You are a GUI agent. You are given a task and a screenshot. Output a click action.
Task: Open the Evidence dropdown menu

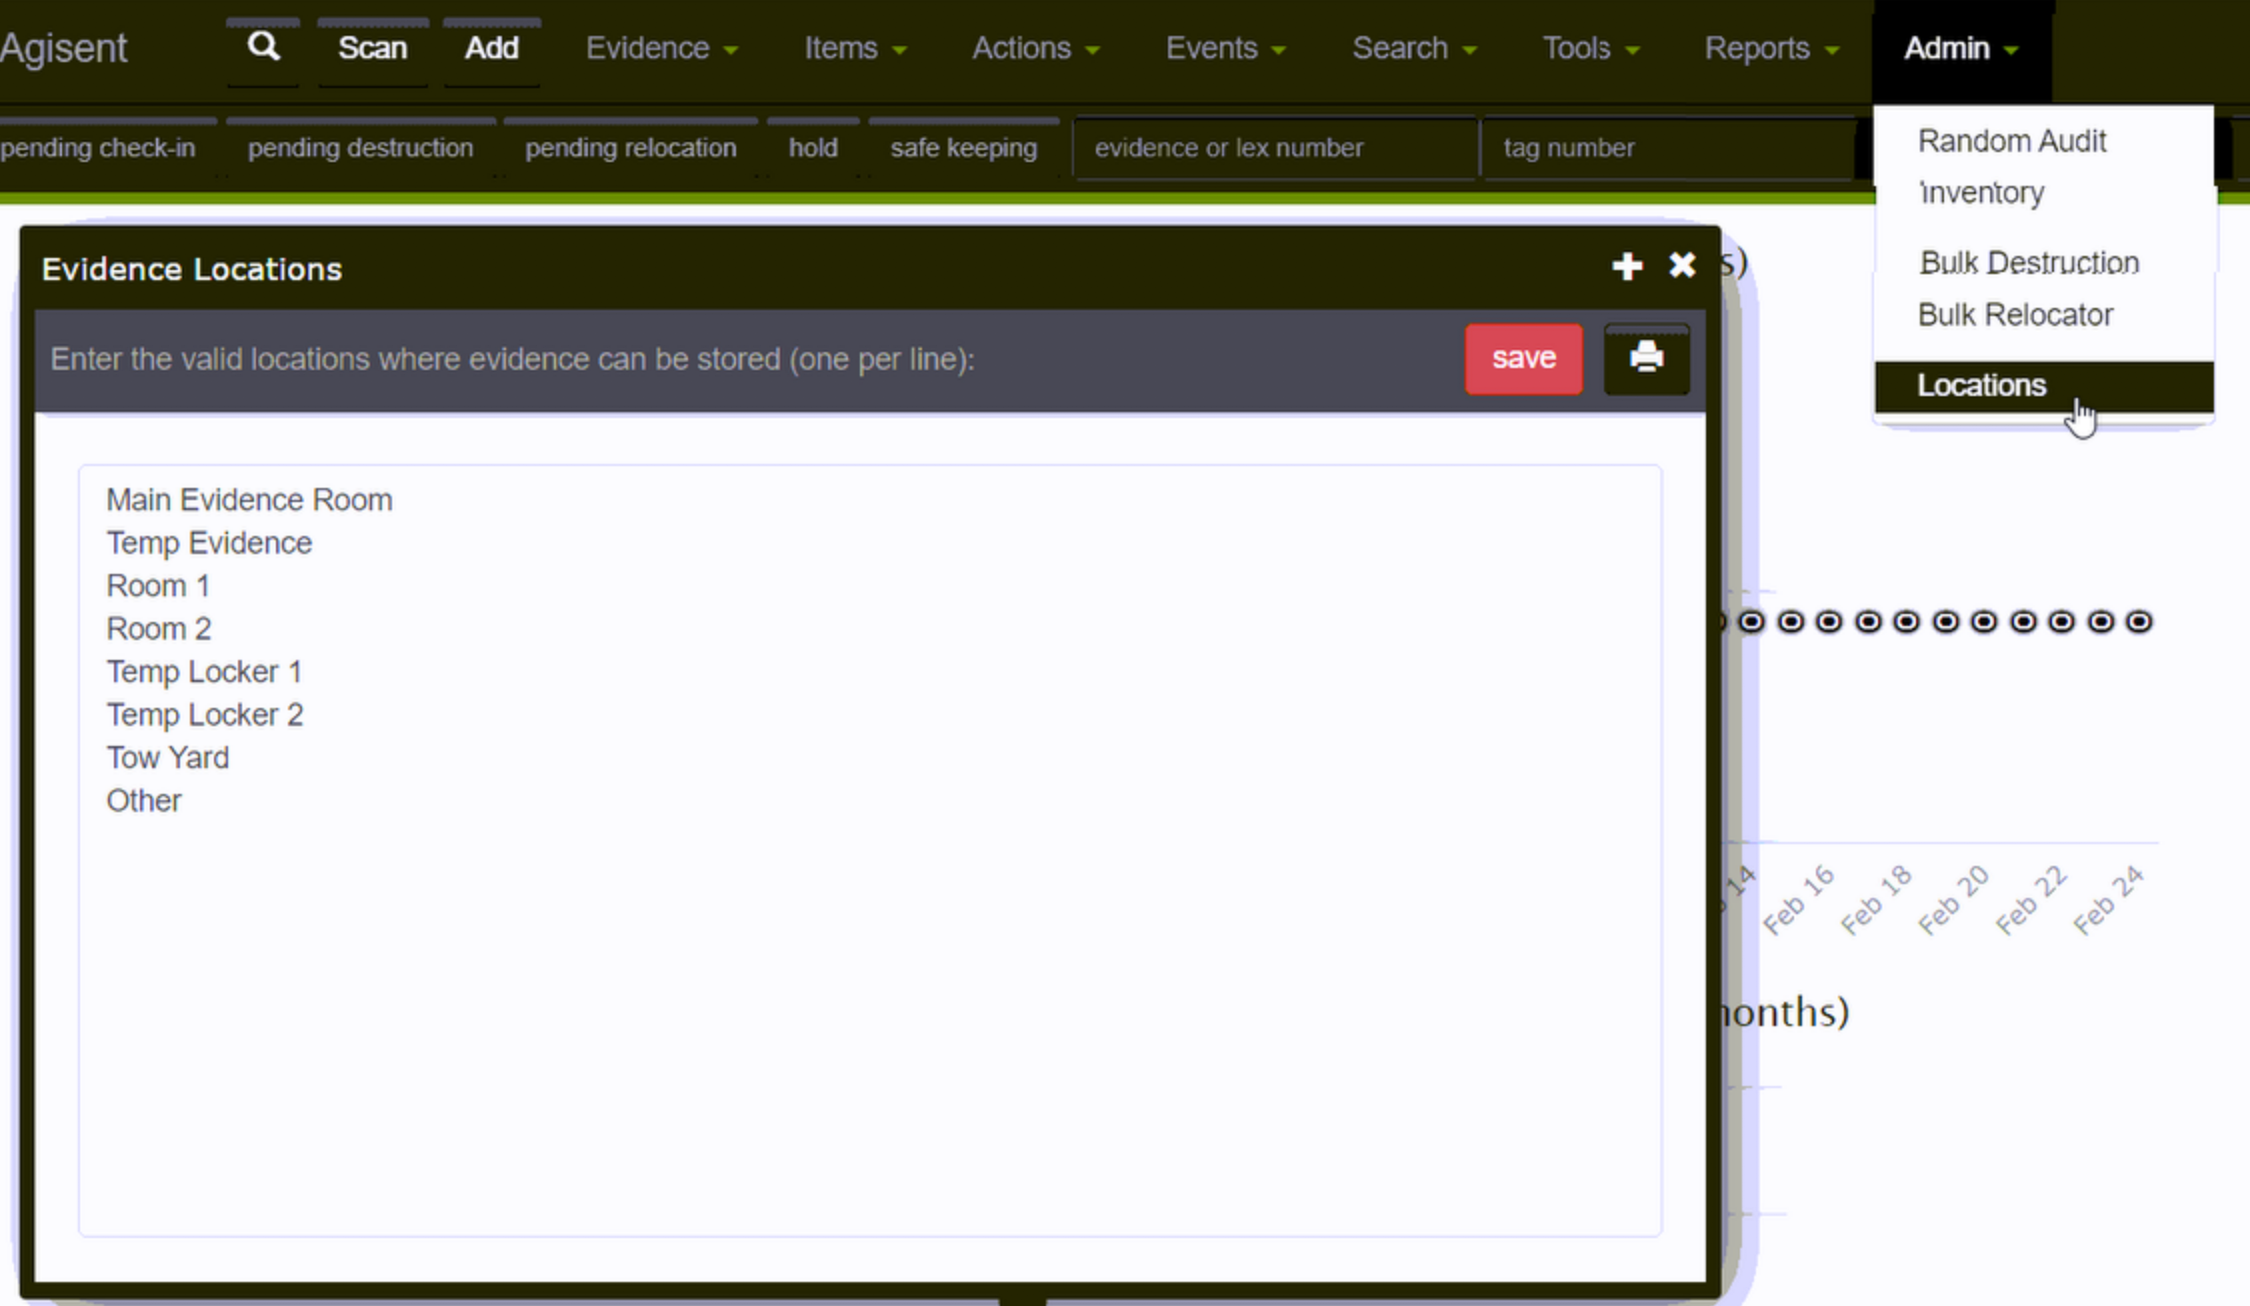[661, 48]
